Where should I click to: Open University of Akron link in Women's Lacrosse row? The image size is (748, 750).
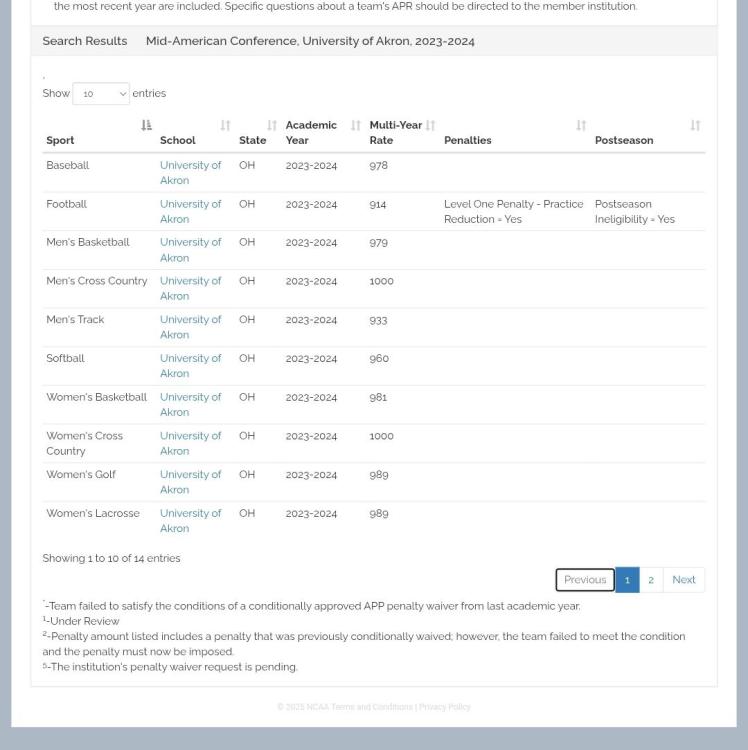point(190,521)
